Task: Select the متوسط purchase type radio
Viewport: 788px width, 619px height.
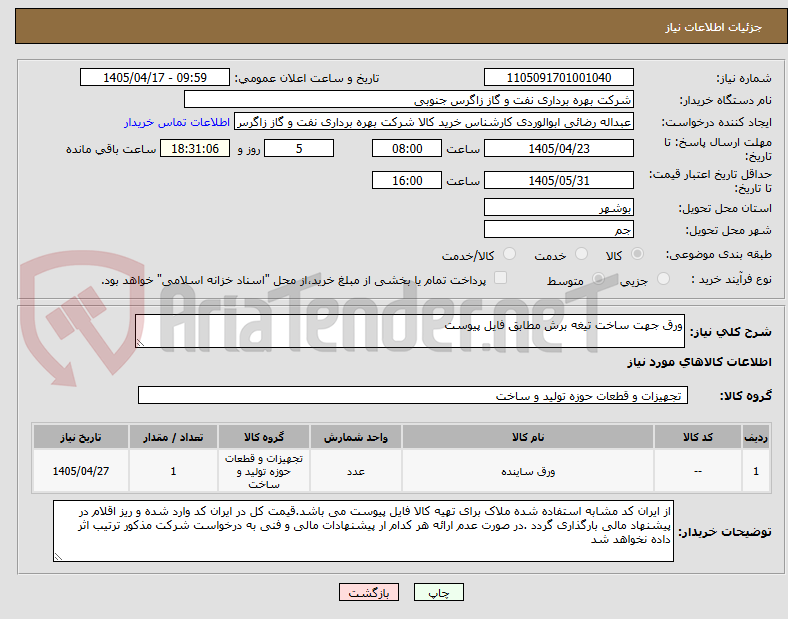Action: coord(598,279)
